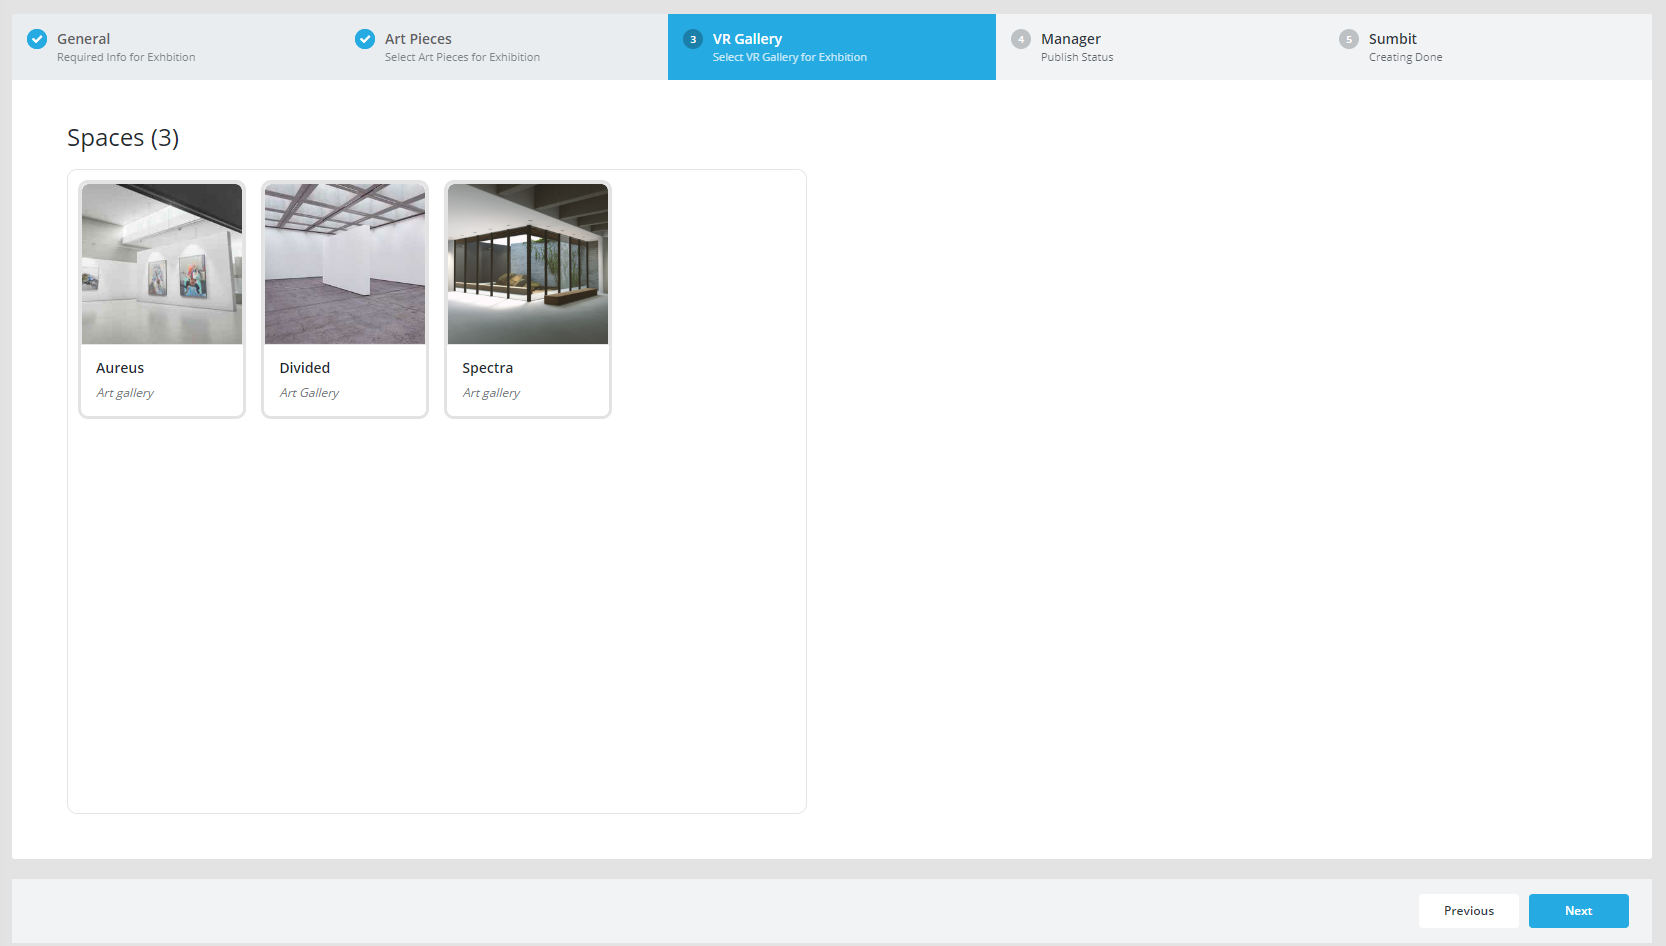Click the Spaces (3) heading
This screenshot has height=946, width=1666.
pyautogui.click(x=123, y=138)
